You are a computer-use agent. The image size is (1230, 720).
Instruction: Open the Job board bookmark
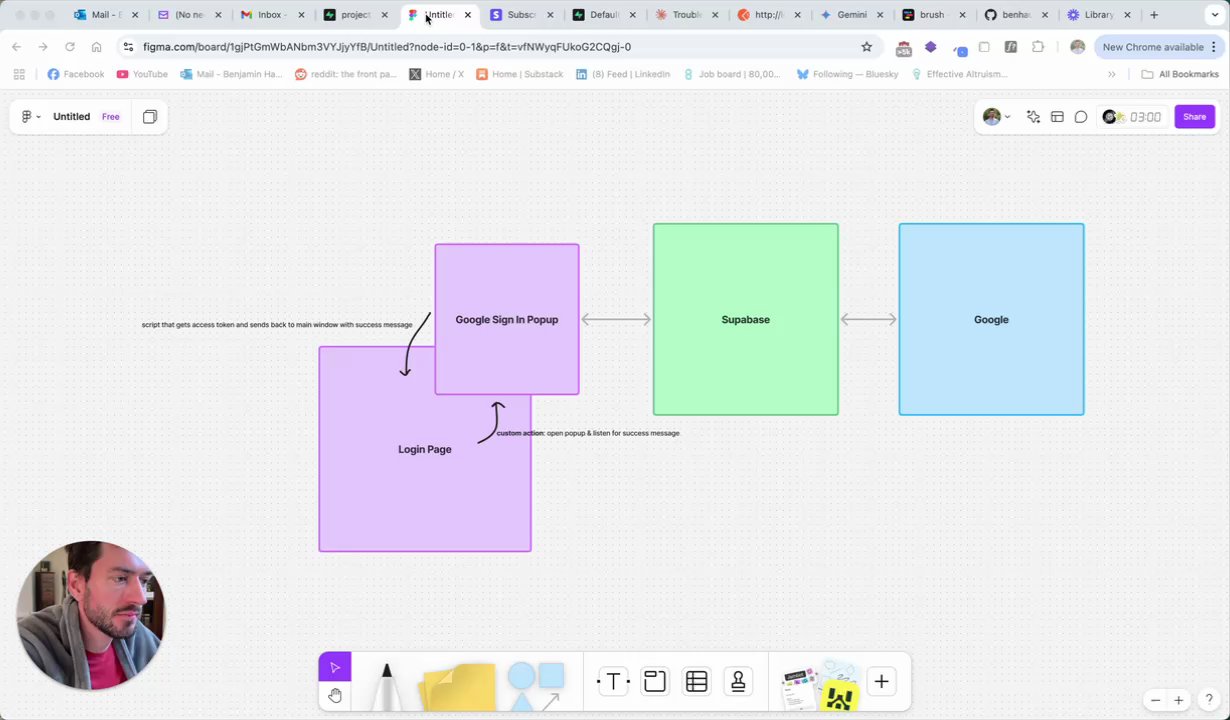point(733,74)
